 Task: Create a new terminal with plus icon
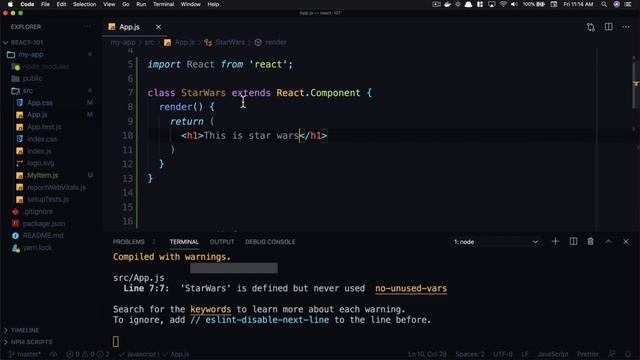[556, 242]
